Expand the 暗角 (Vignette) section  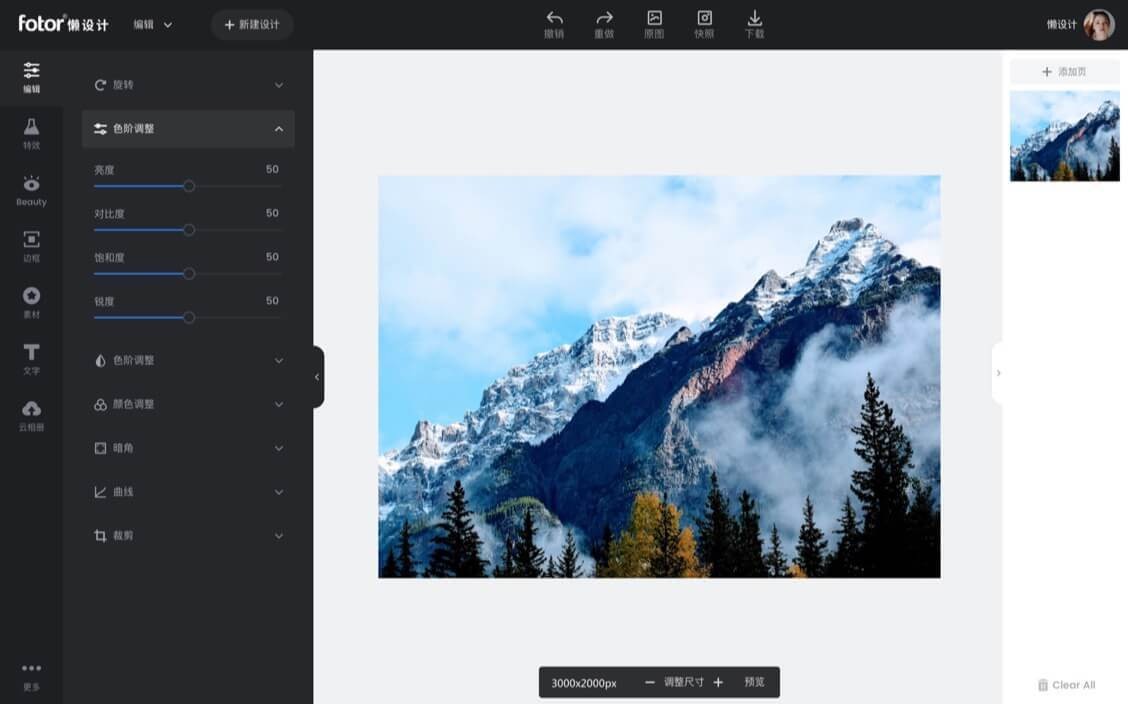(x=187, y=448)
